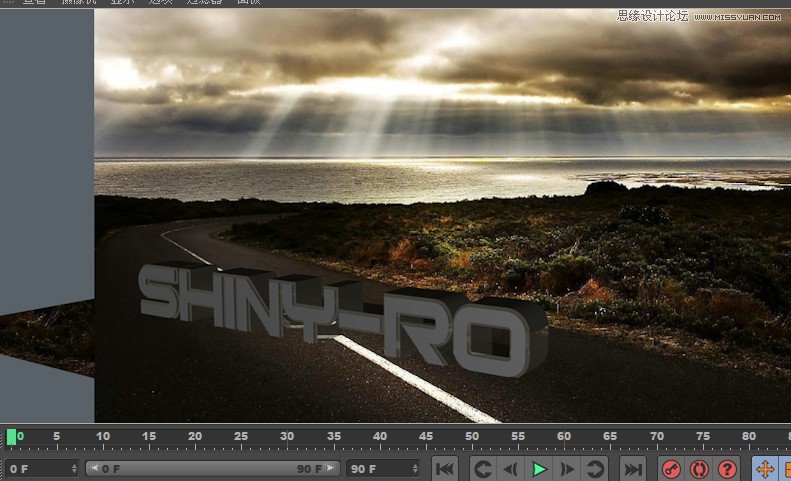This screenshot has width=791, height=481.
Task: Click the green playhead at frame 0
Action: click(11, 437)
